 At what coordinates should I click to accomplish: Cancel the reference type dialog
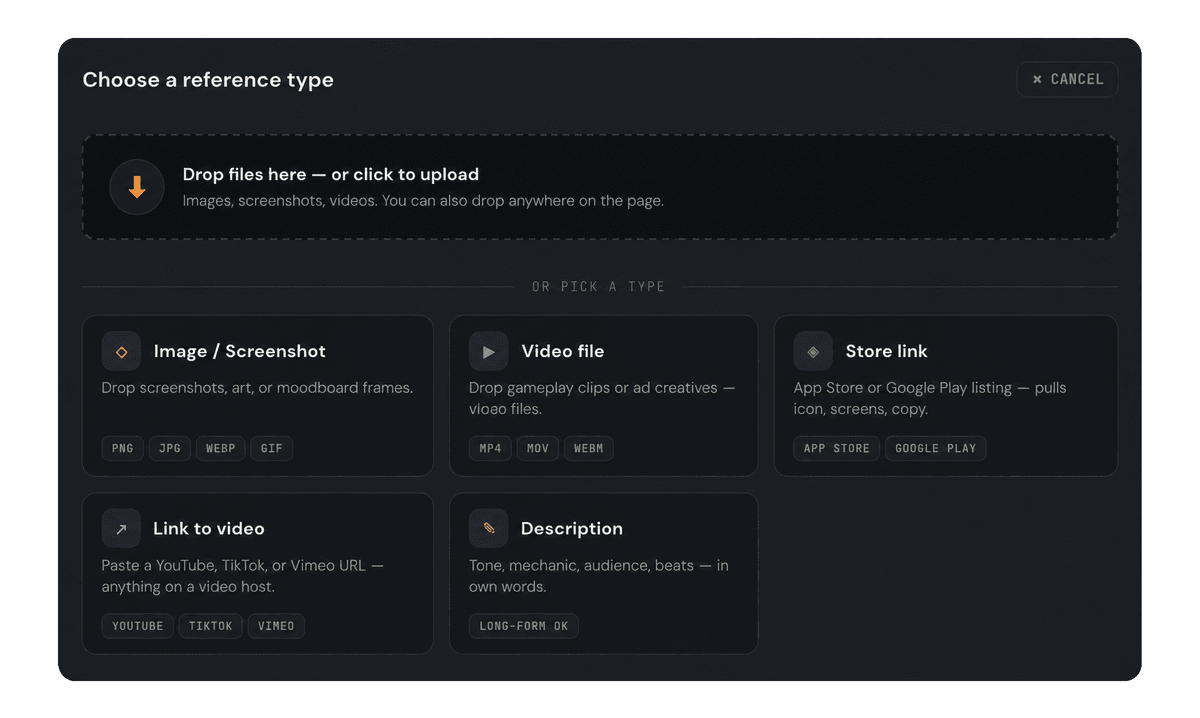pyautogui.click(x=1067, y=79)
